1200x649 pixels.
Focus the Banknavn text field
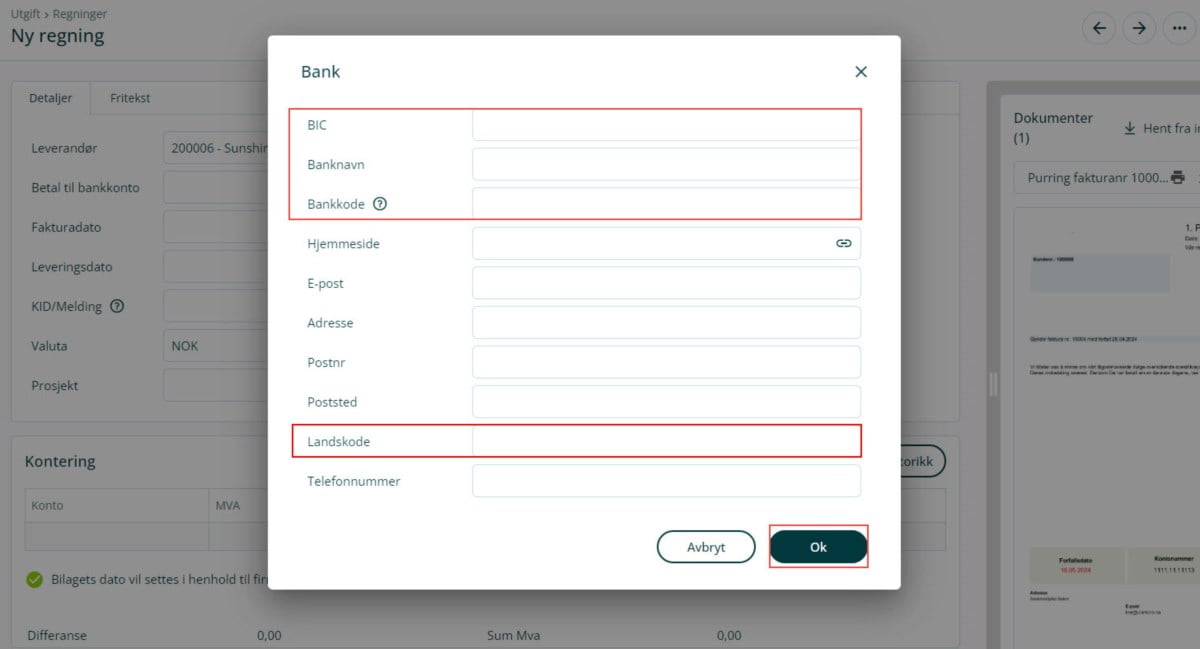pos(665,164)
